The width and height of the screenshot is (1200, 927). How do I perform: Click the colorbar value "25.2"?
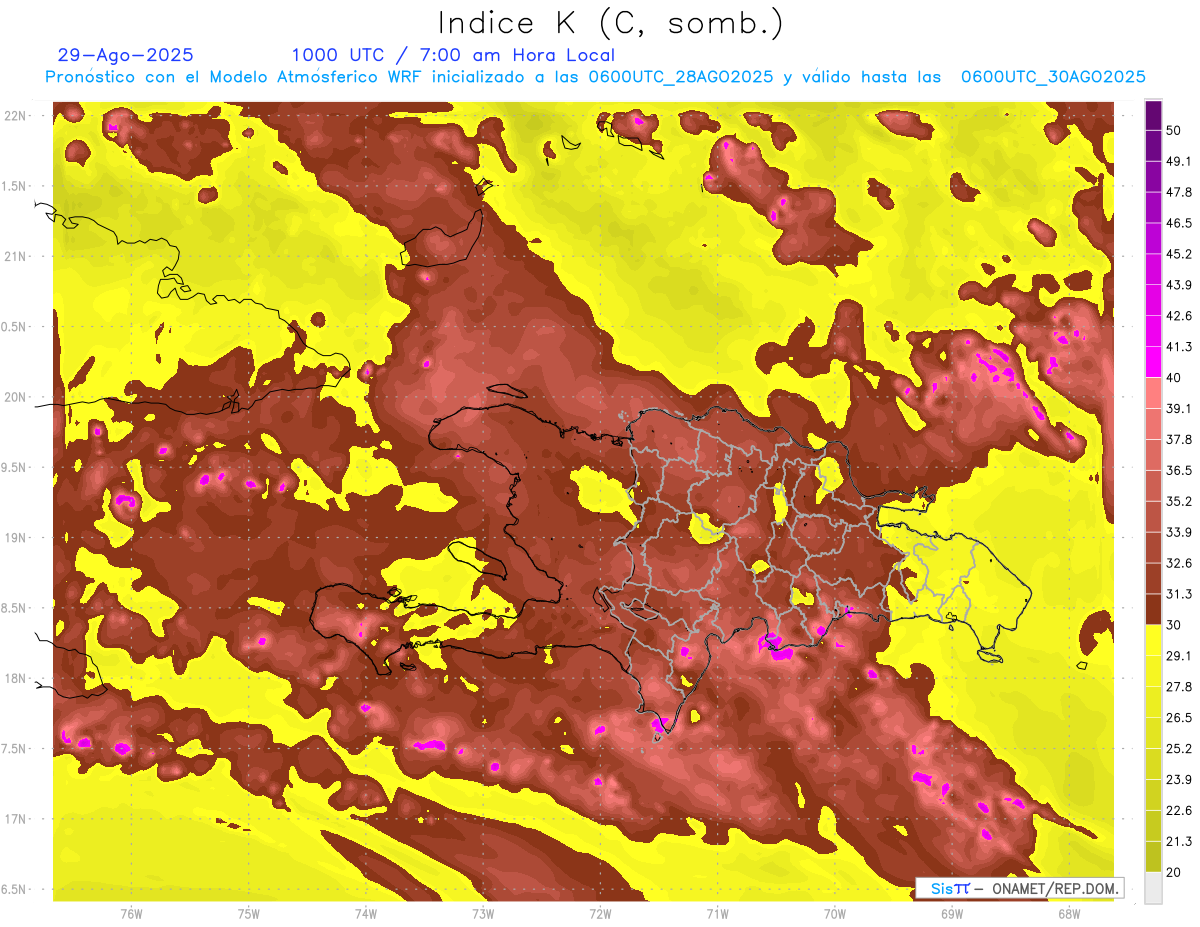1179,749
